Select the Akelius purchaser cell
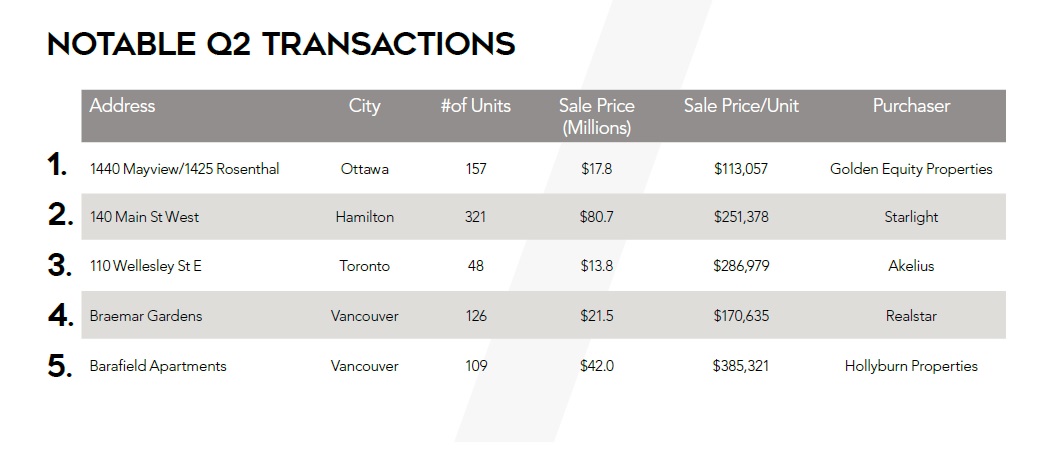The height and width of the screenshot is (450, 1050). (x=911, y=266)
